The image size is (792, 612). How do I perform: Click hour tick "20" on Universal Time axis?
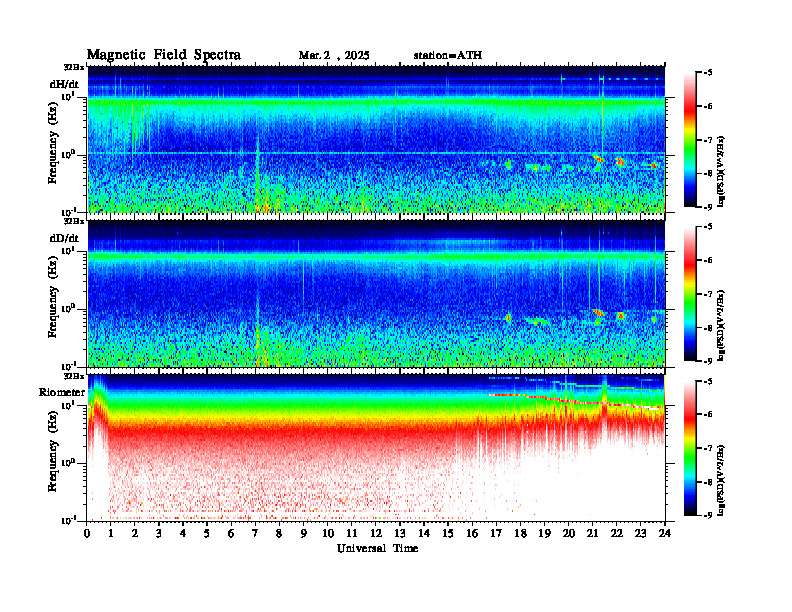click(568, 533)
